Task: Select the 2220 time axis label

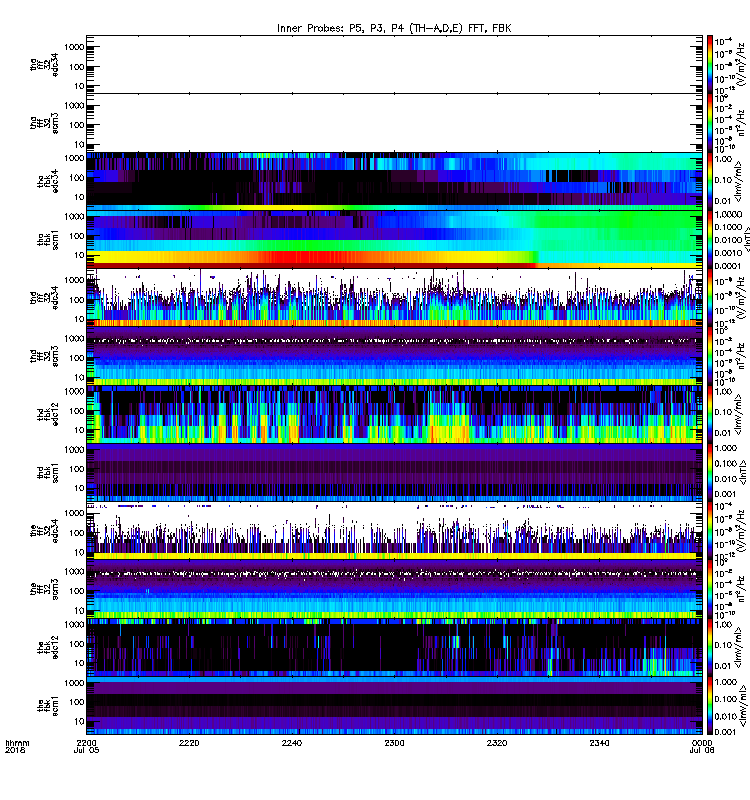Action: [189, 743]
